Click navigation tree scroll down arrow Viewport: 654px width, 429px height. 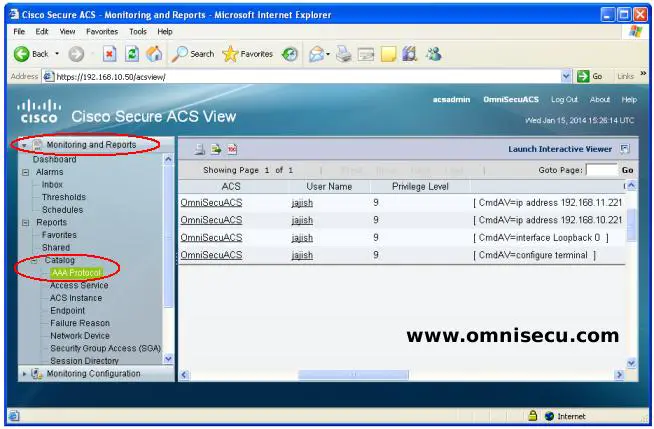168,359
